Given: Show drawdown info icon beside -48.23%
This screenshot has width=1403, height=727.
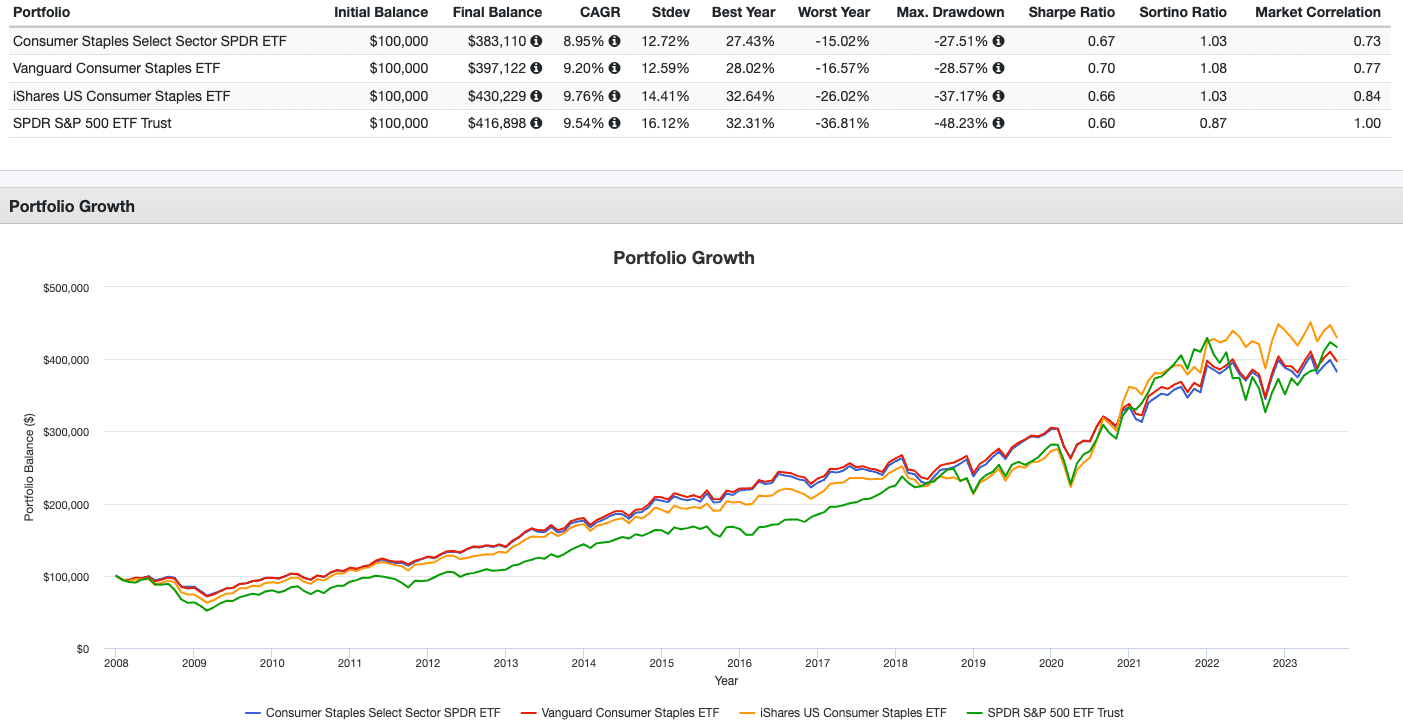Looking at the screenshot, I should [x=999, y=123].
